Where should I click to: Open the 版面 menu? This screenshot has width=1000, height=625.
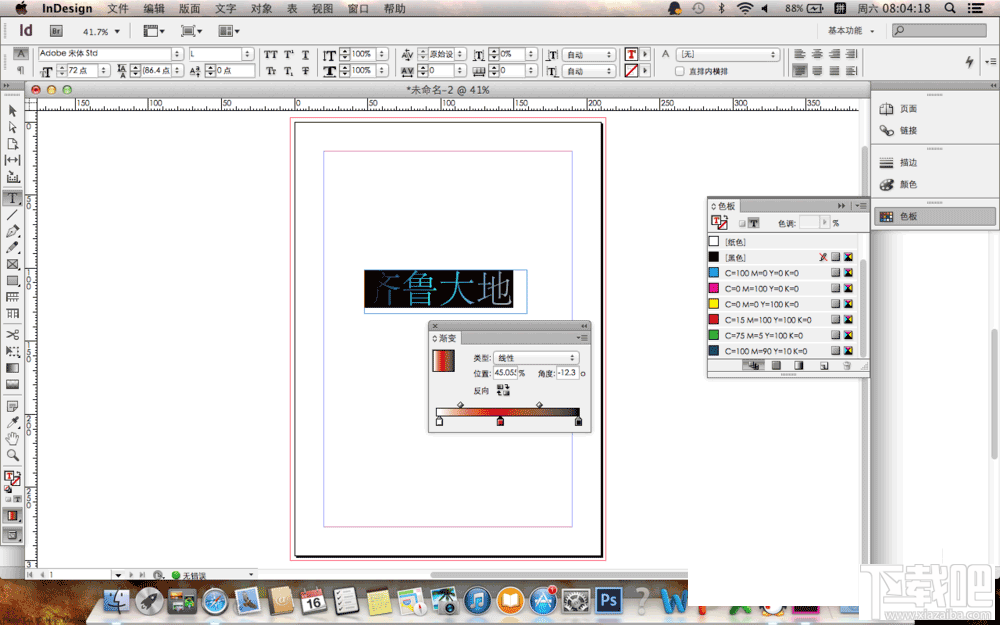coord(189,8)
